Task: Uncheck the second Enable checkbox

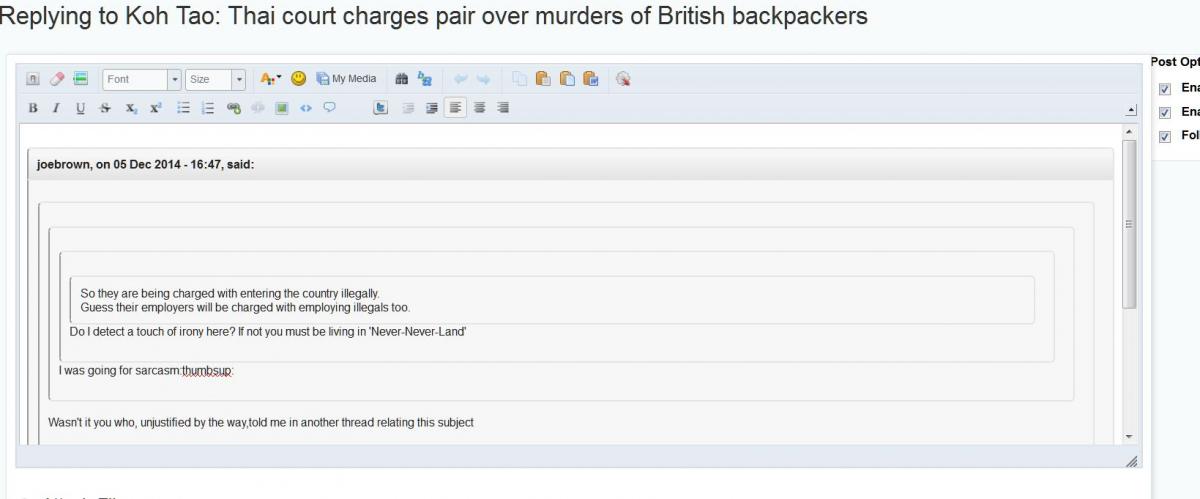Action: click(1164, 112)
